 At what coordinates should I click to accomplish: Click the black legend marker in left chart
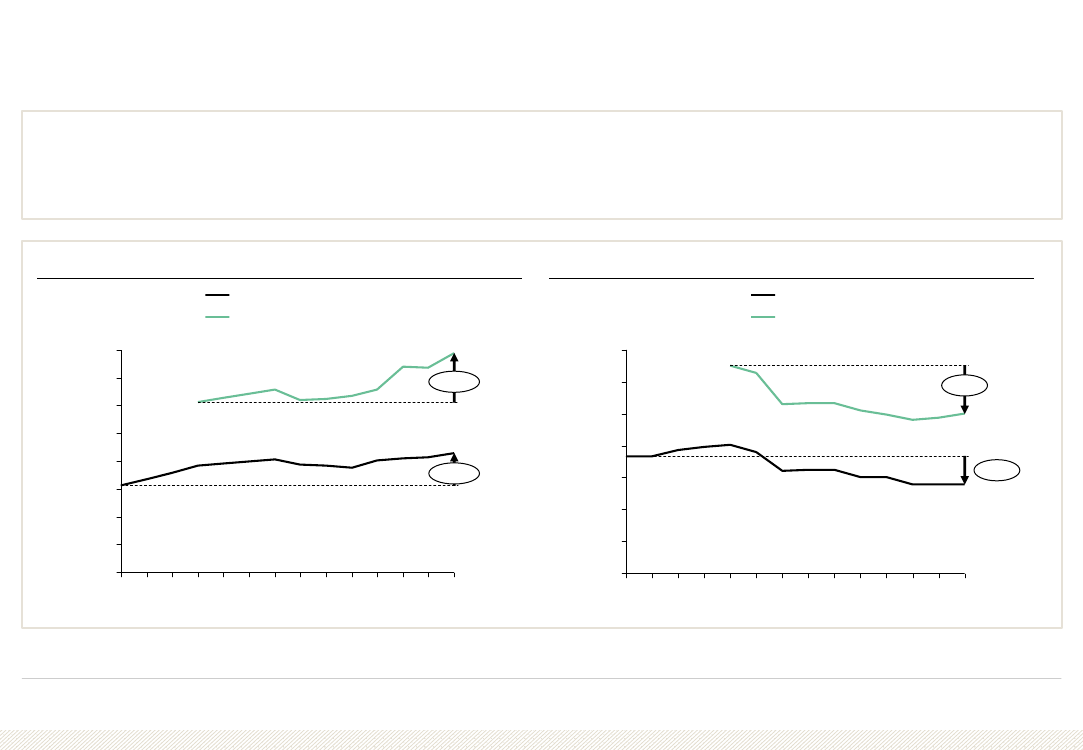pyautogui.click(x=218, y=295)
